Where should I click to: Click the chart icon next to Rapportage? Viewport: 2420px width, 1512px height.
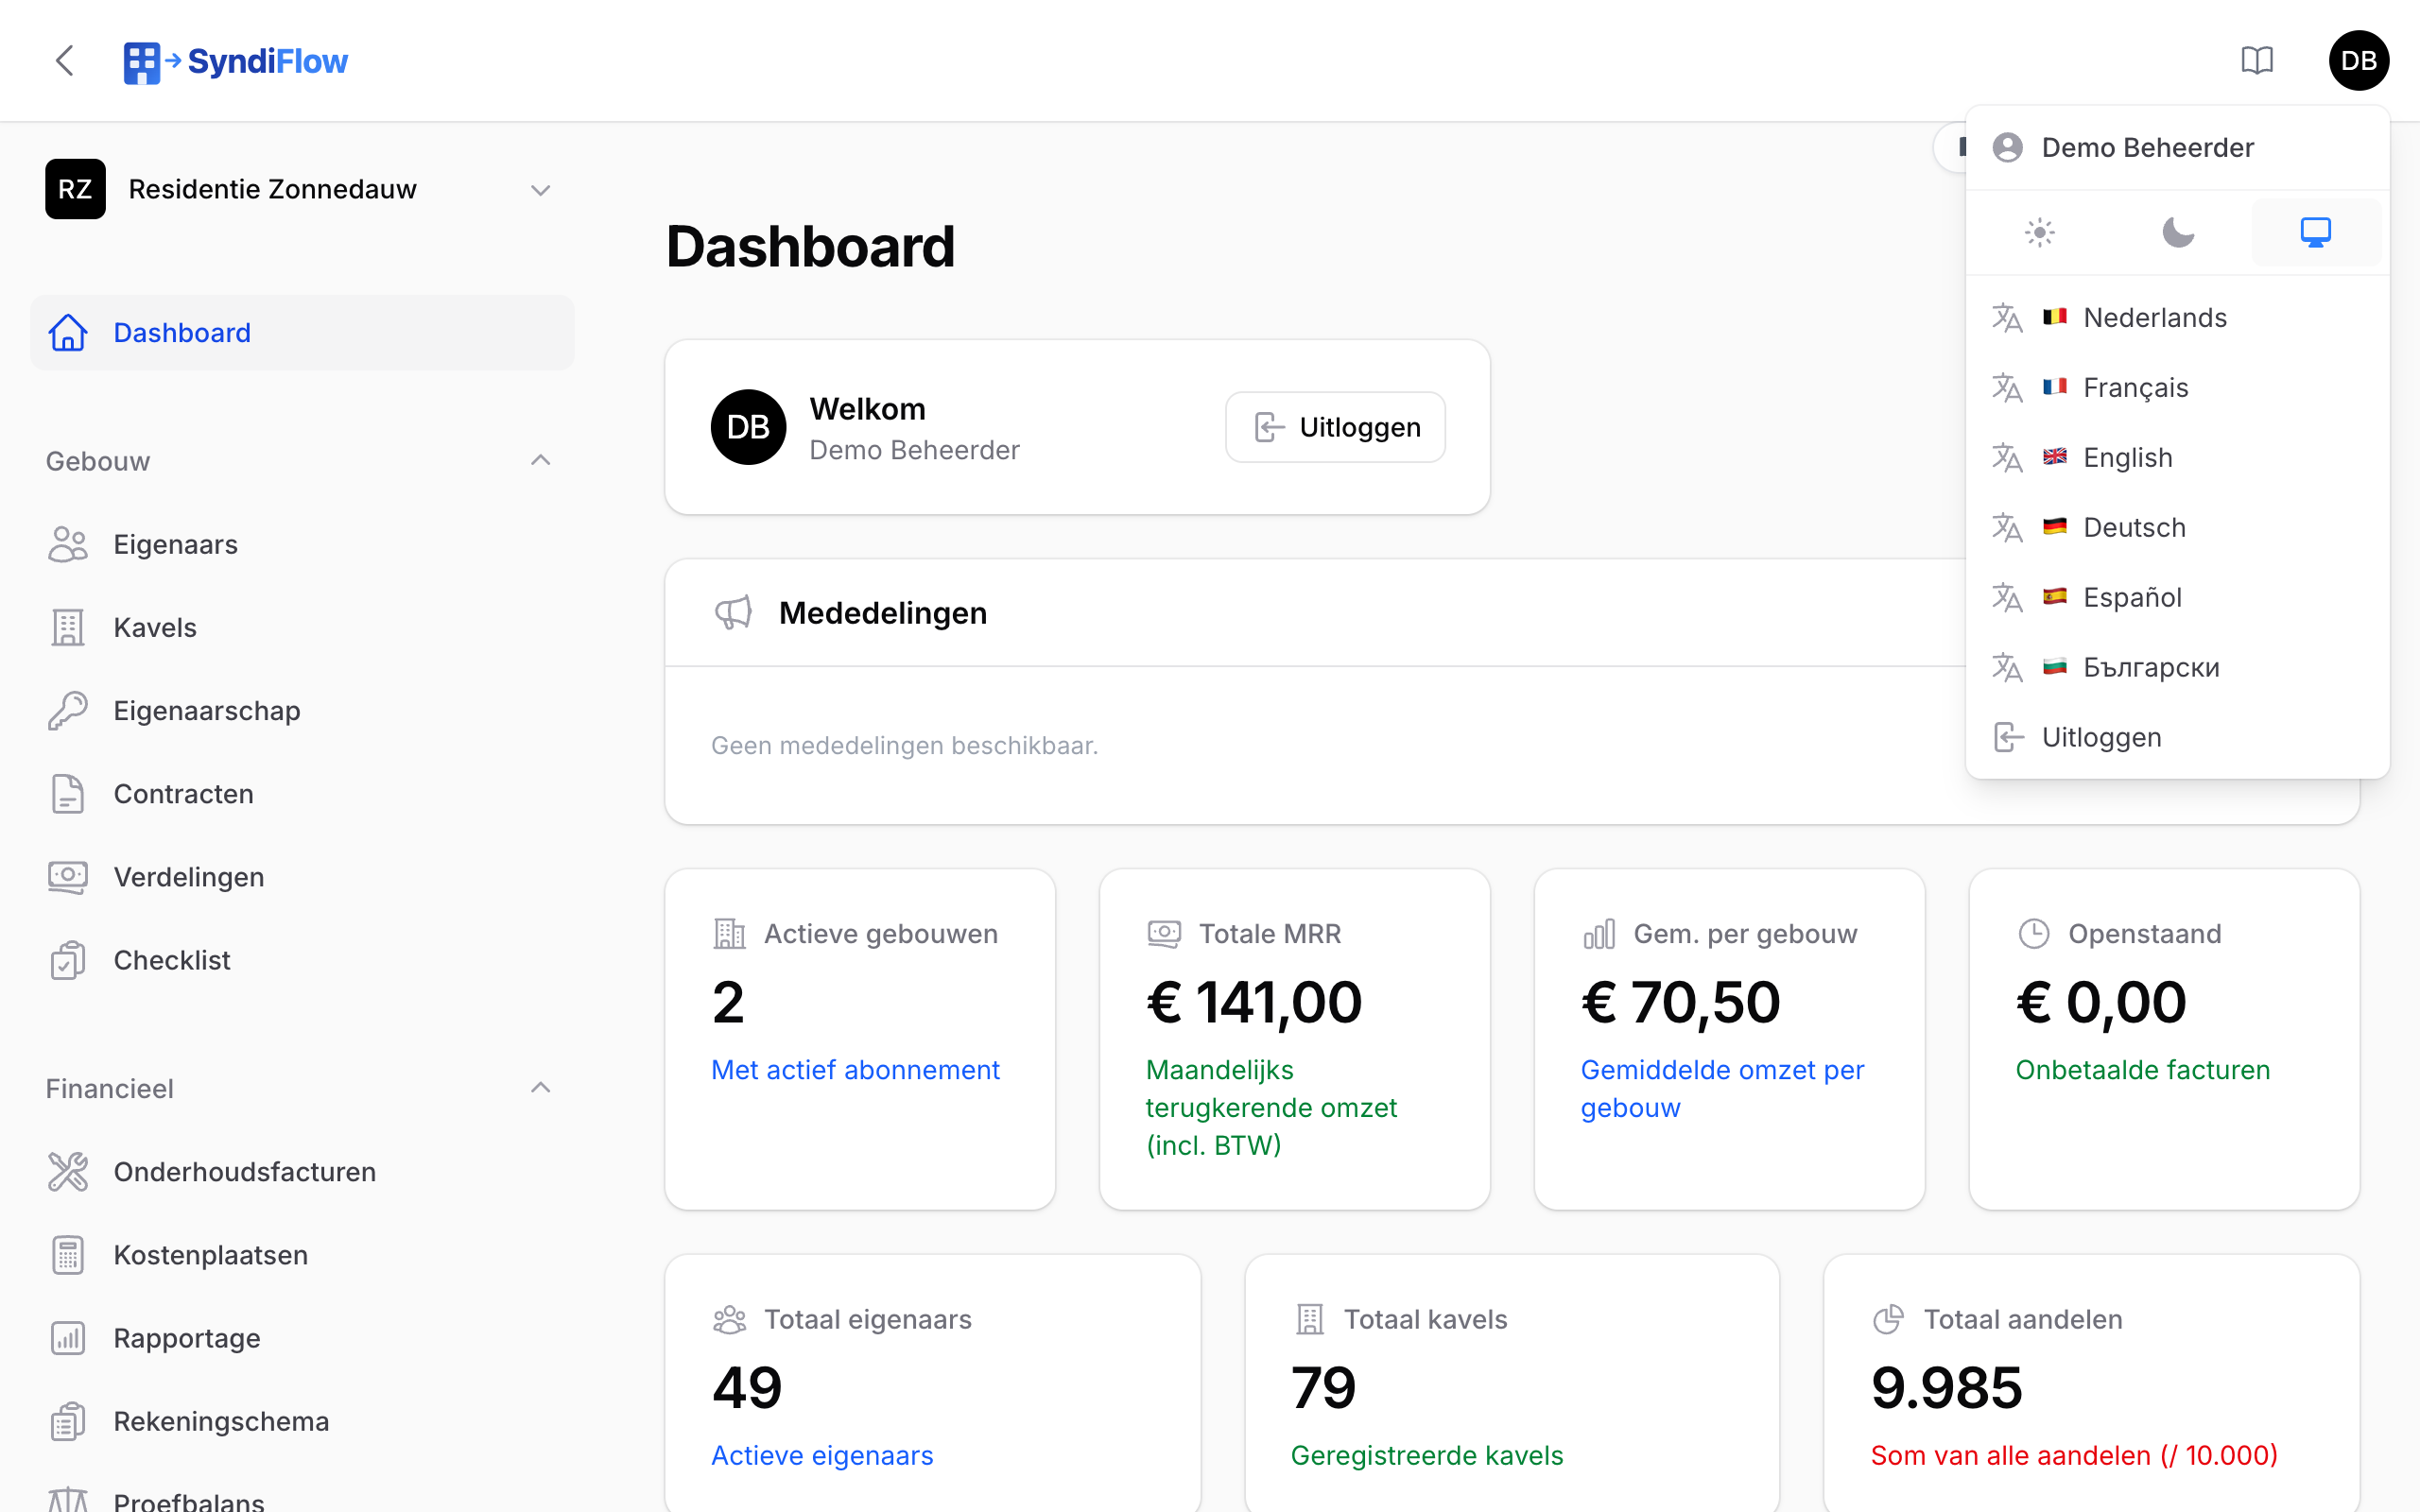tap(68, 1338)
